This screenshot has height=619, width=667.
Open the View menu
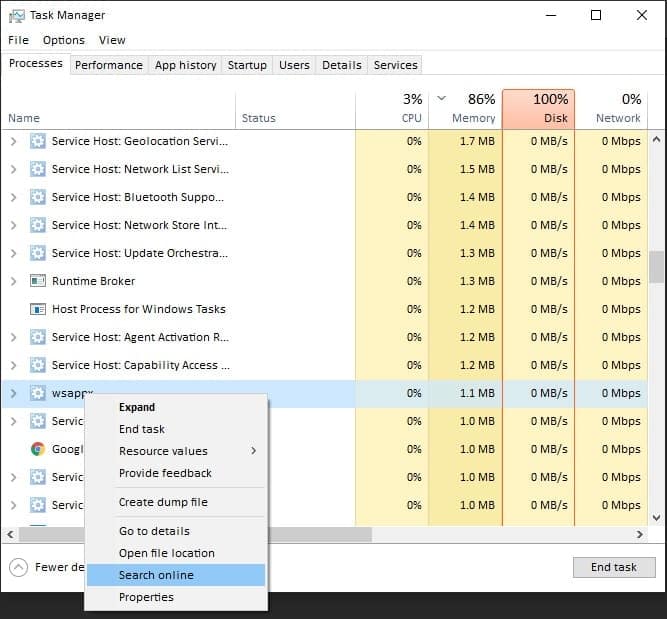(x=112, y=40)
